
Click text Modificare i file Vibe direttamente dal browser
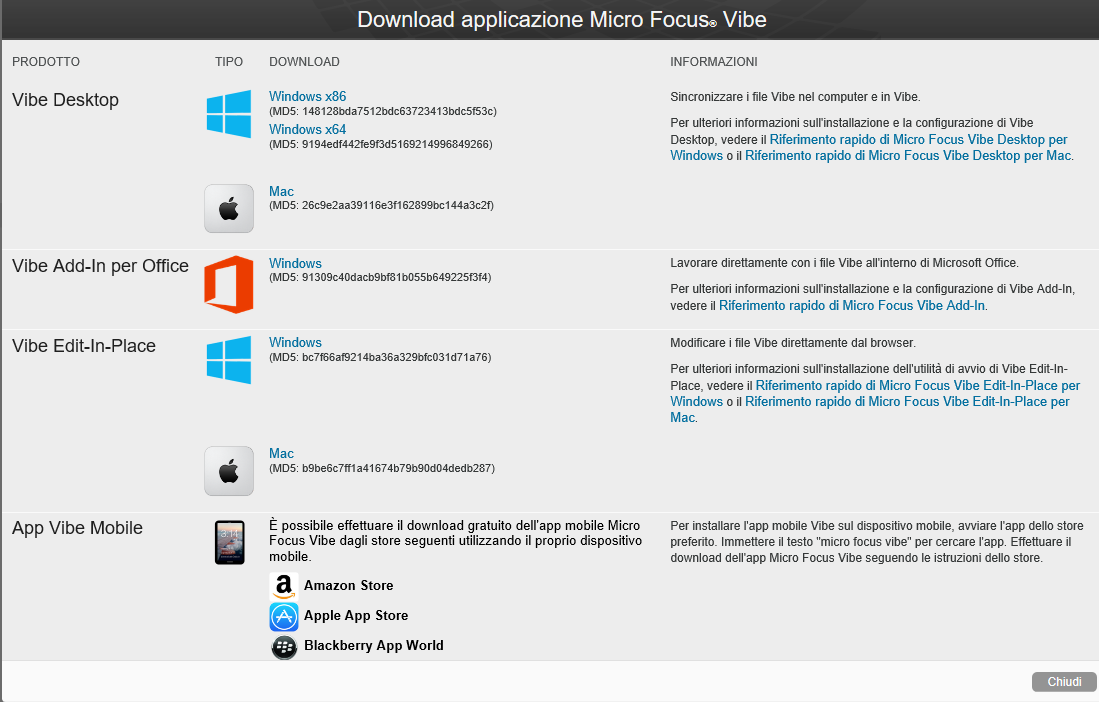pyautogui.click(x=793, y=343)
